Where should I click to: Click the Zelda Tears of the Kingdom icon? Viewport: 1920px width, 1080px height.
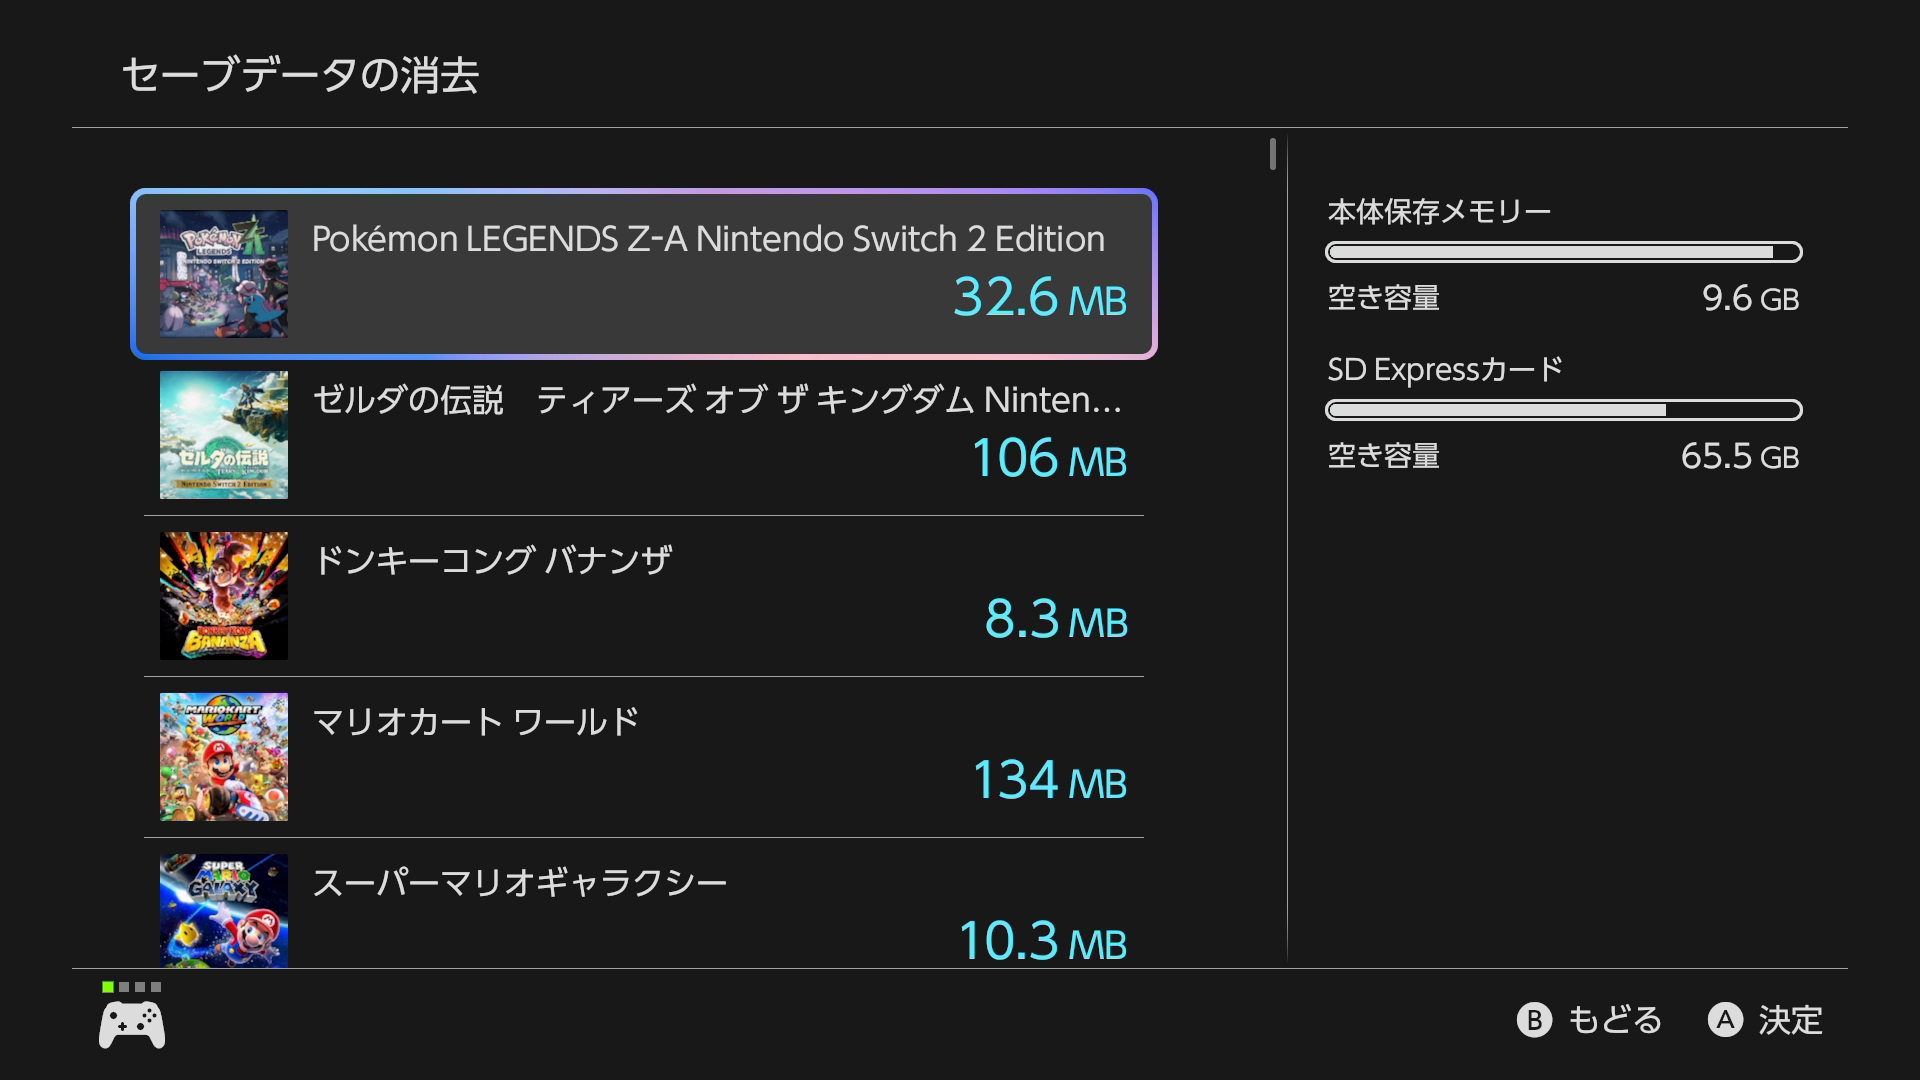[x=224, y=435]
